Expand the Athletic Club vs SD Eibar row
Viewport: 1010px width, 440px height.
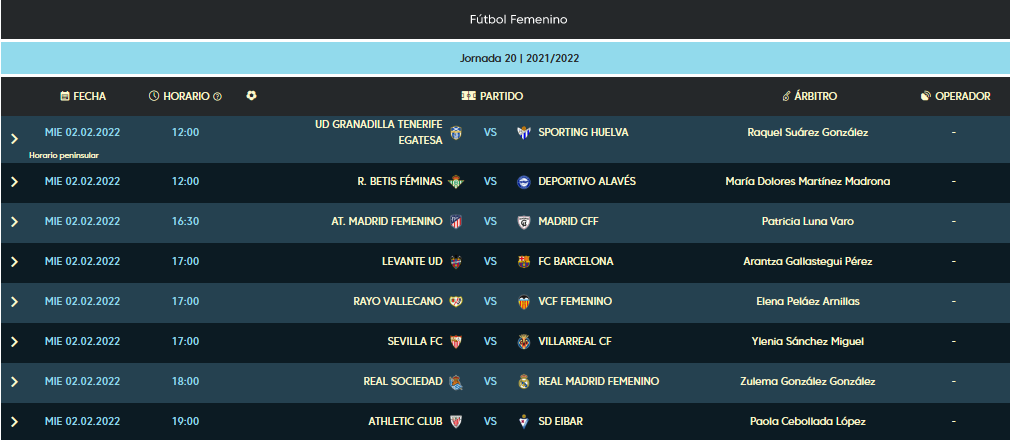[x=14, y=422]
